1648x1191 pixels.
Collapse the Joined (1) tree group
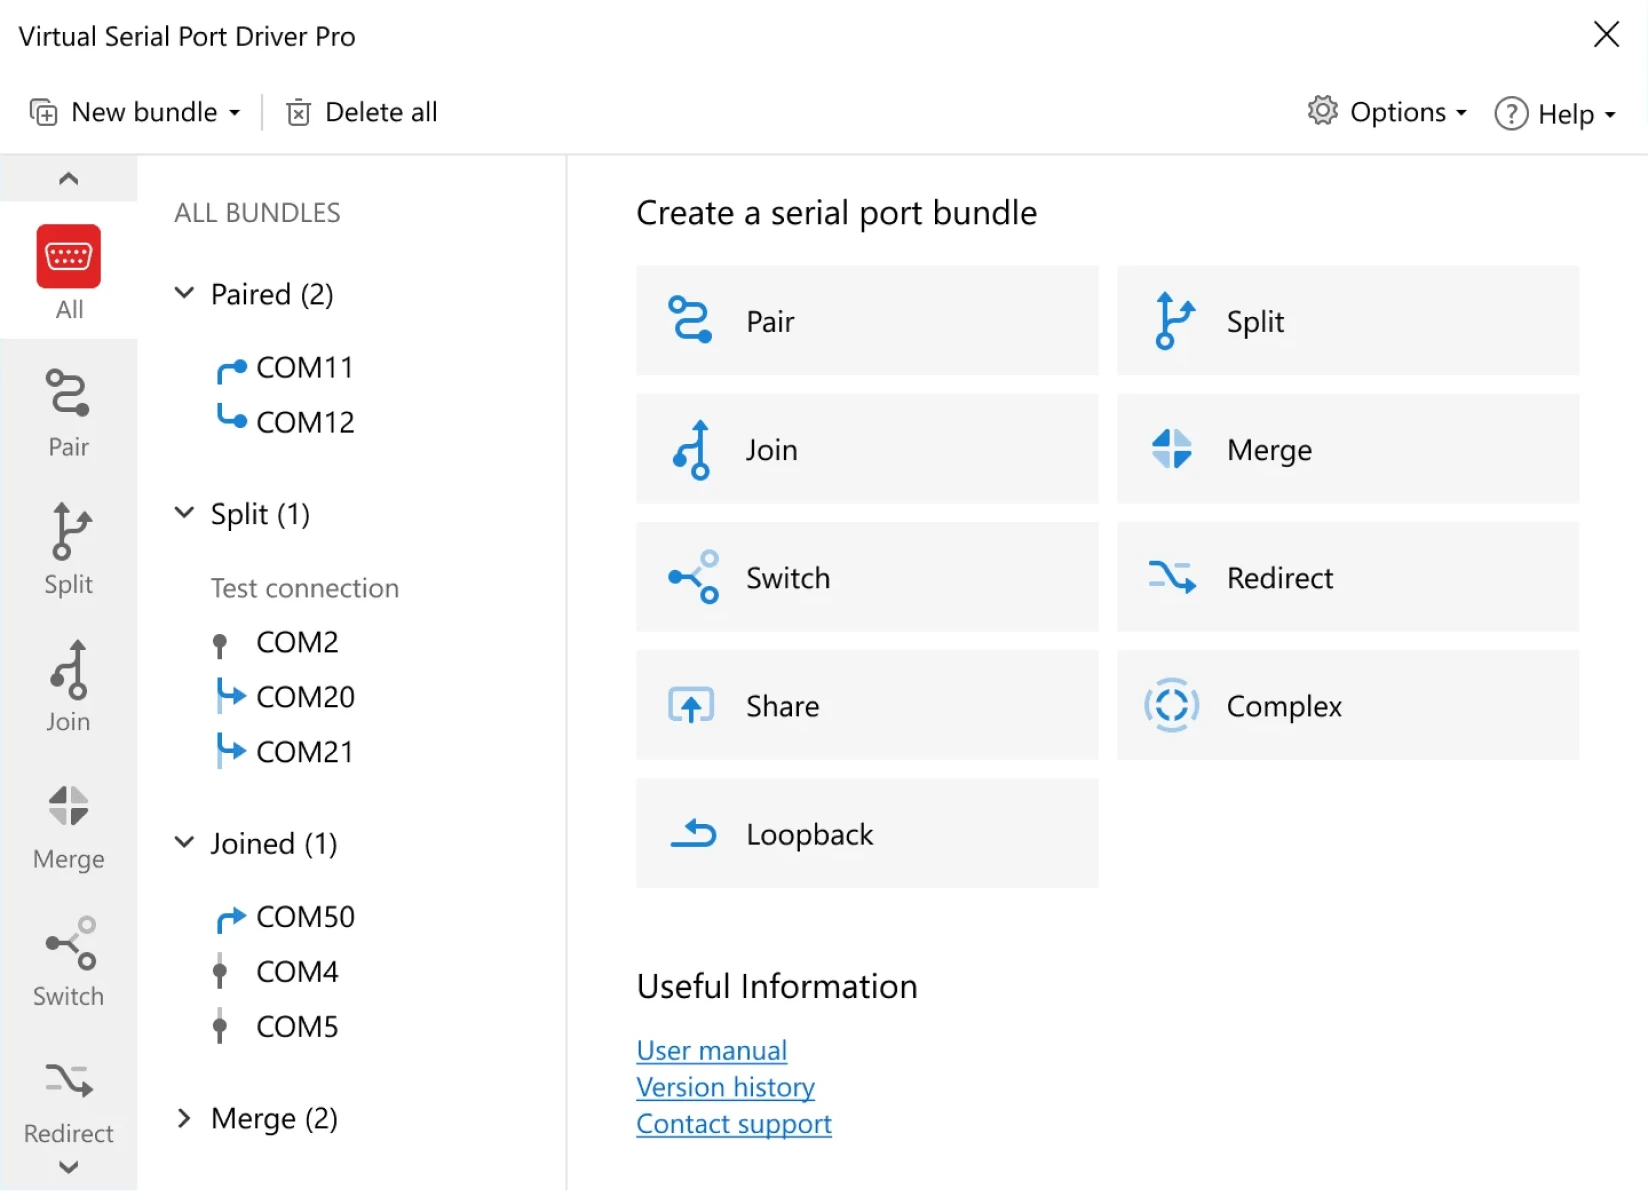[x=184, y=842]
